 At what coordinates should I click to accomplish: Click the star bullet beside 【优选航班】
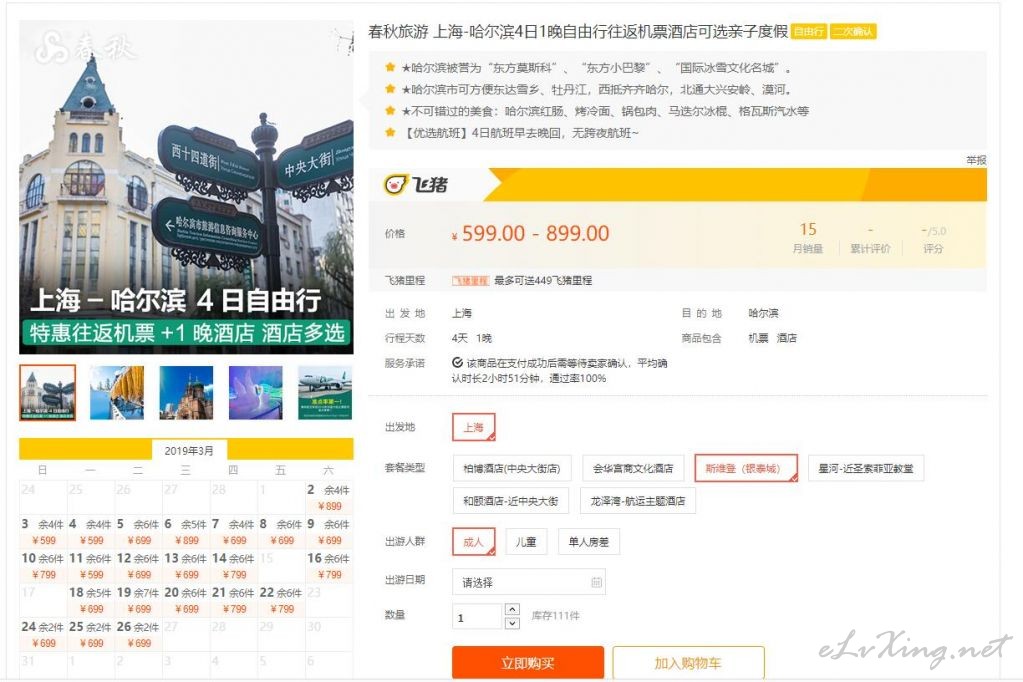pyautogui.click(x=390, y=132)
